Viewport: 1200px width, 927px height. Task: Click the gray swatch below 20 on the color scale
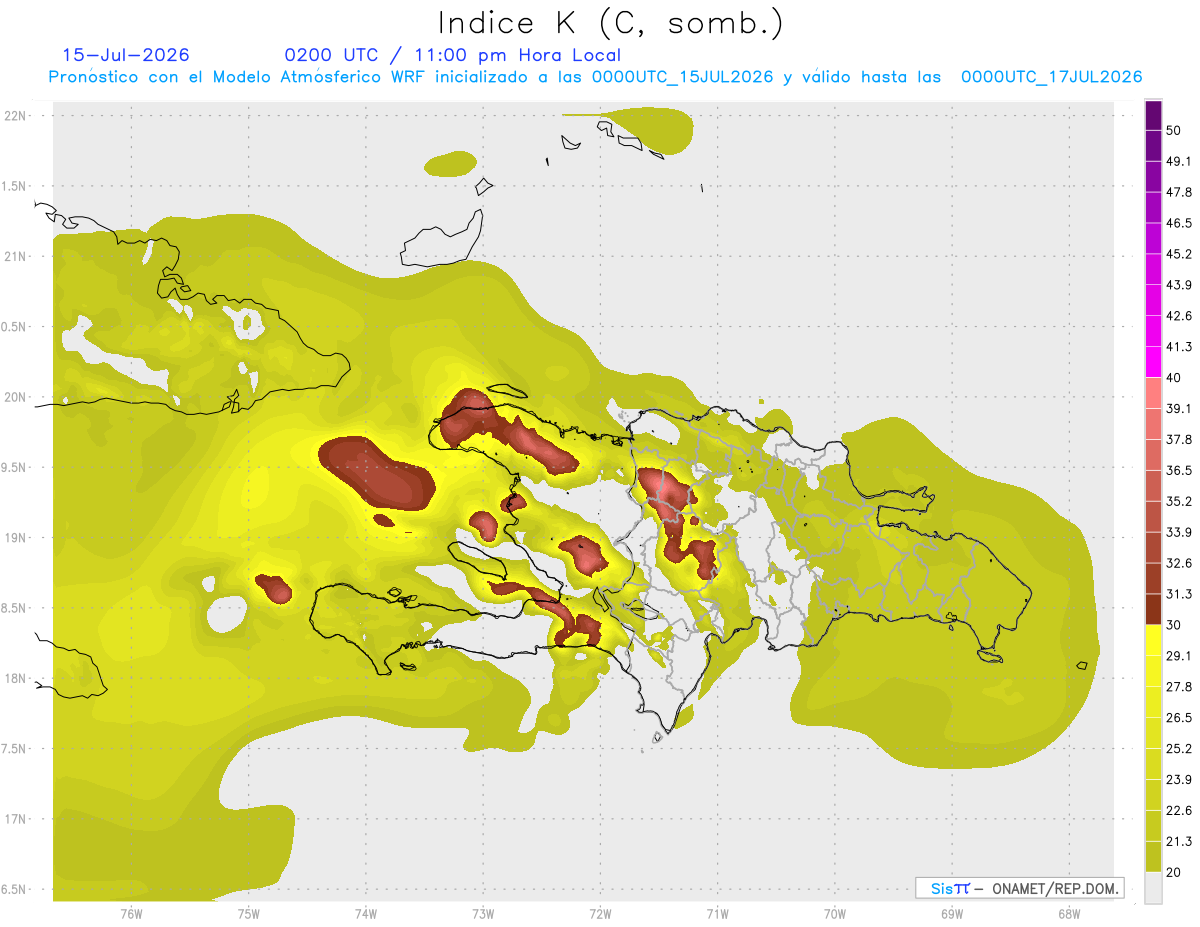coord(1154,888)
